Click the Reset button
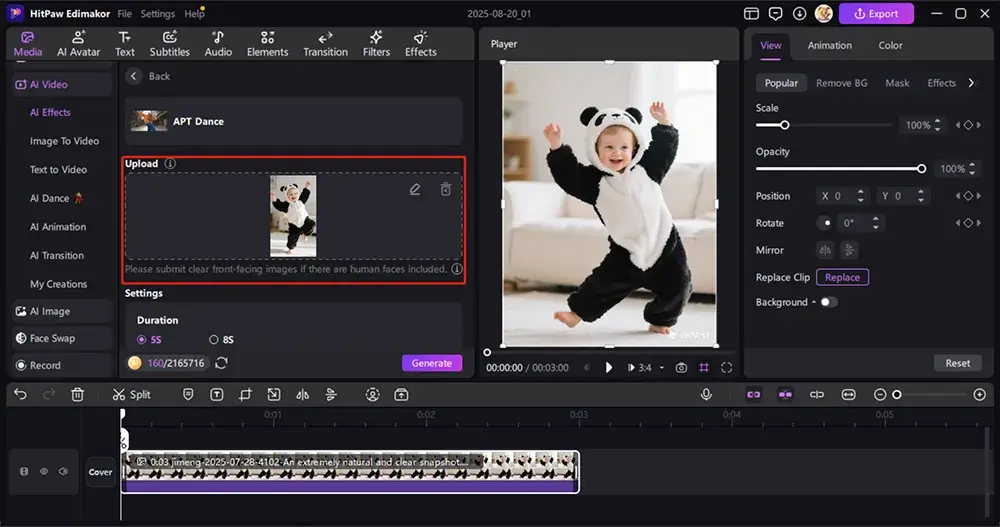The width and height of the screenshot is (1000, 527). click(x=957, y=363)
